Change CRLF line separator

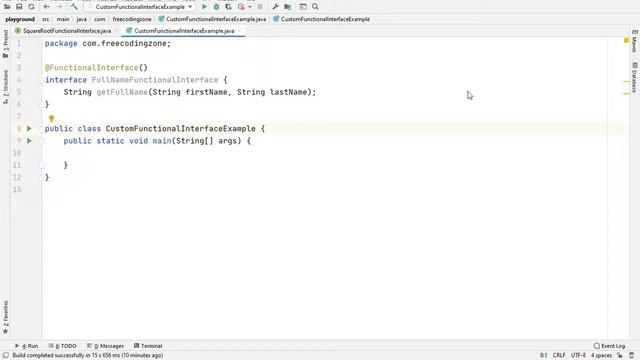click(559, 356)
